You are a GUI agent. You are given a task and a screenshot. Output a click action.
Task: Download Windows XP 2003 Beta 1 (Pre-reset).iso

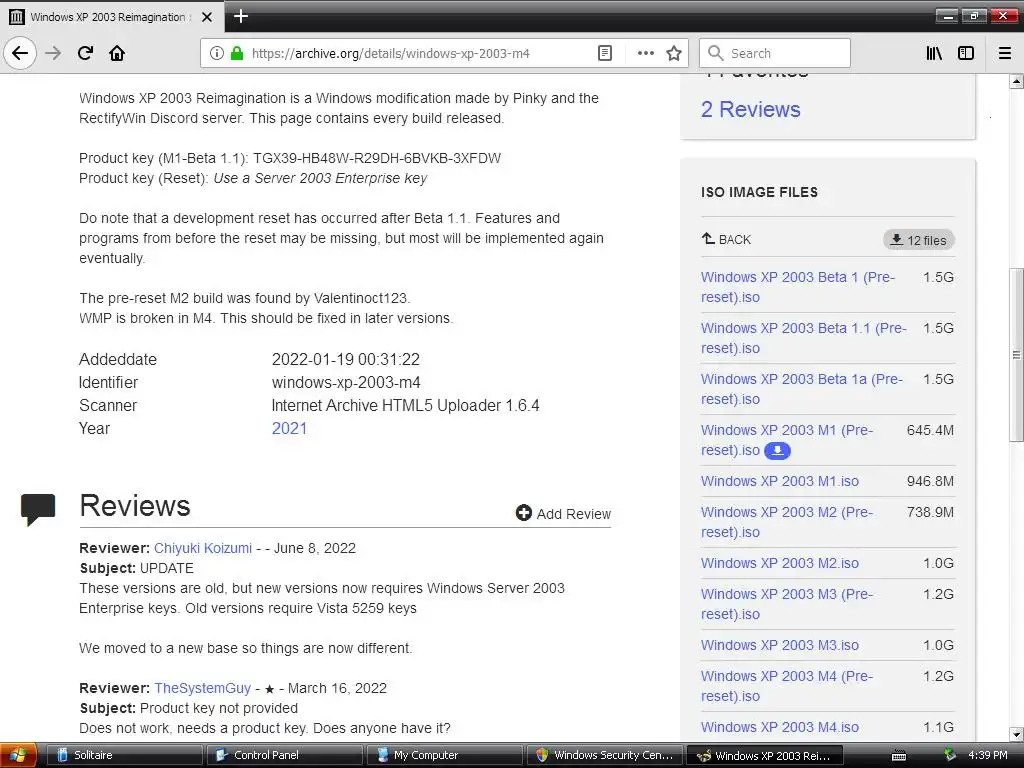coord(798,287)
